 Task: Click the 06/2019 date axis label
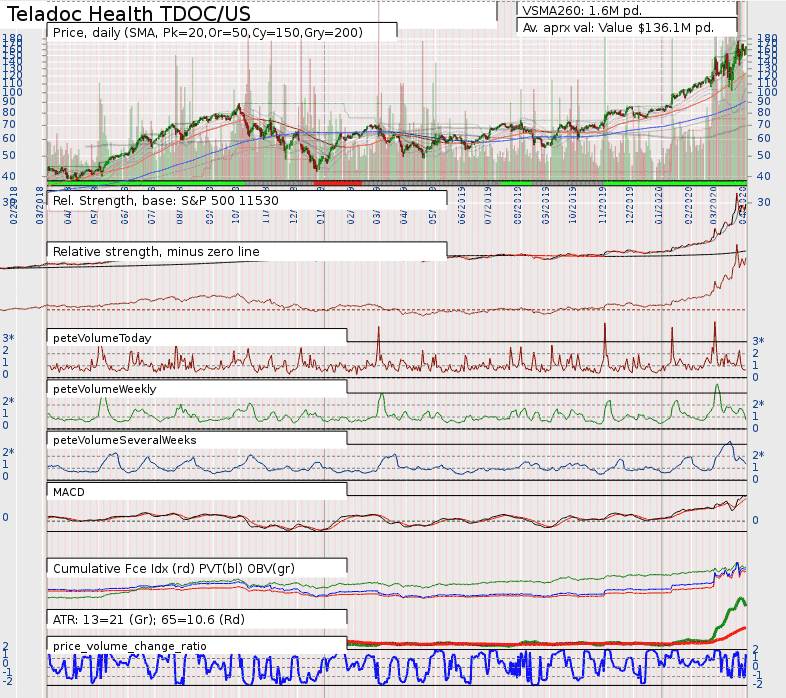(x=461, y=205)
